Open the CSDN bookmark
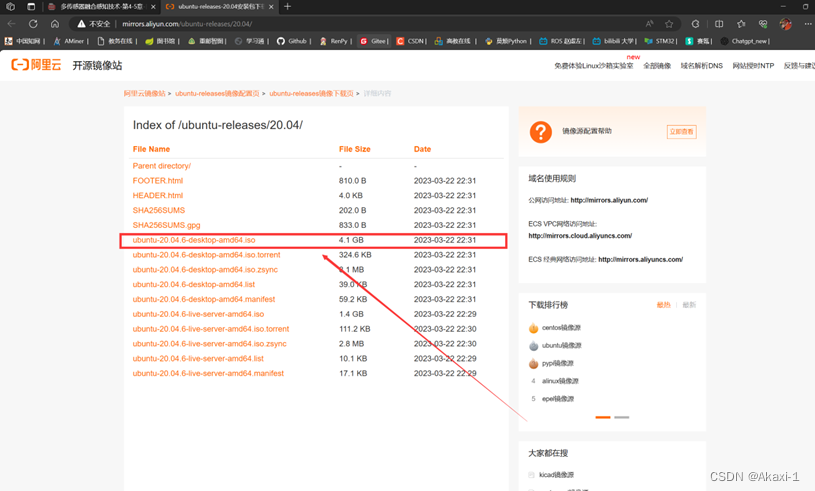The width and height of the screenshot is (815, 491). click(x=411, y=41)
